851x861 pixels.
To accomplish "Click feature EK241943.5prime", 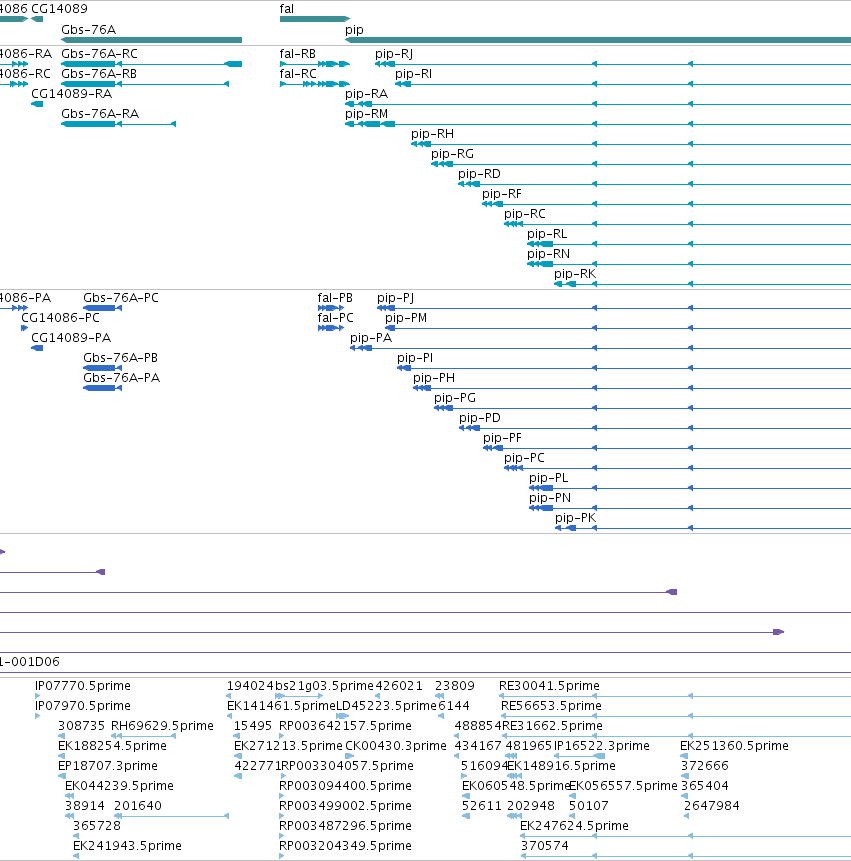I will point(127,846).
